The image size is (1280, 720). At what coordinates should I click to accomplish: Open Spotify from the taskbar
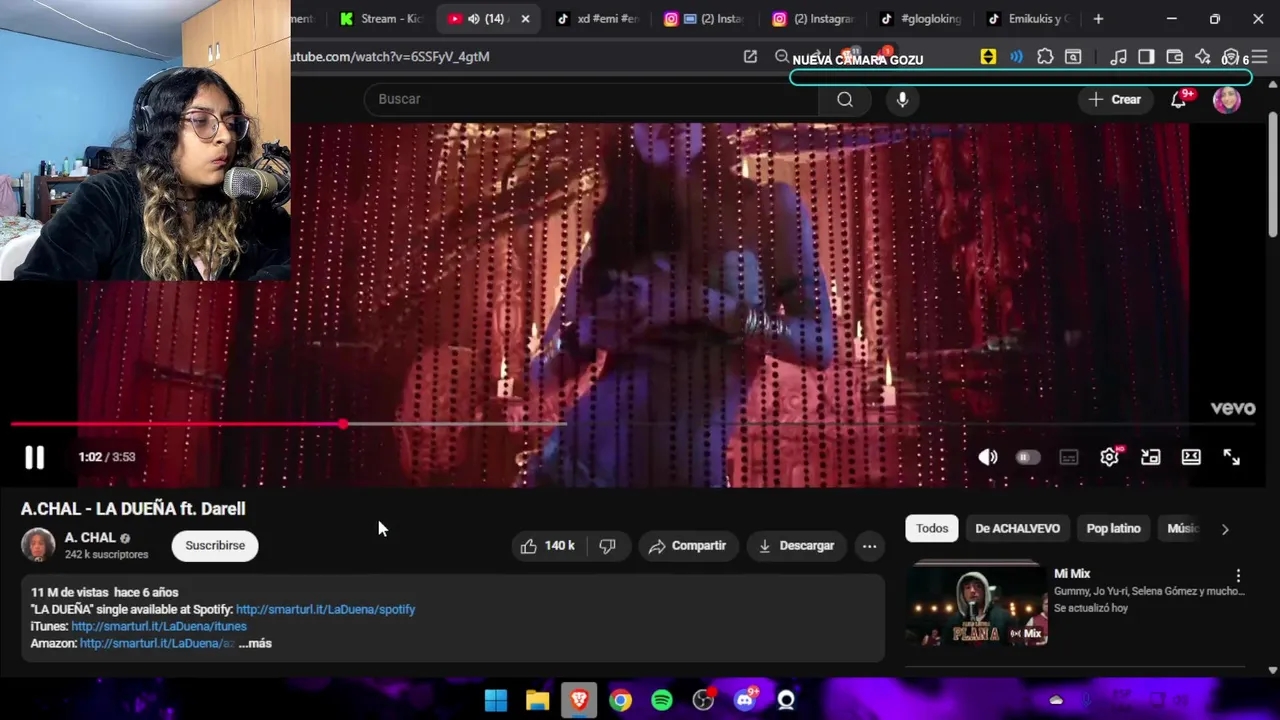pos(662,700)
